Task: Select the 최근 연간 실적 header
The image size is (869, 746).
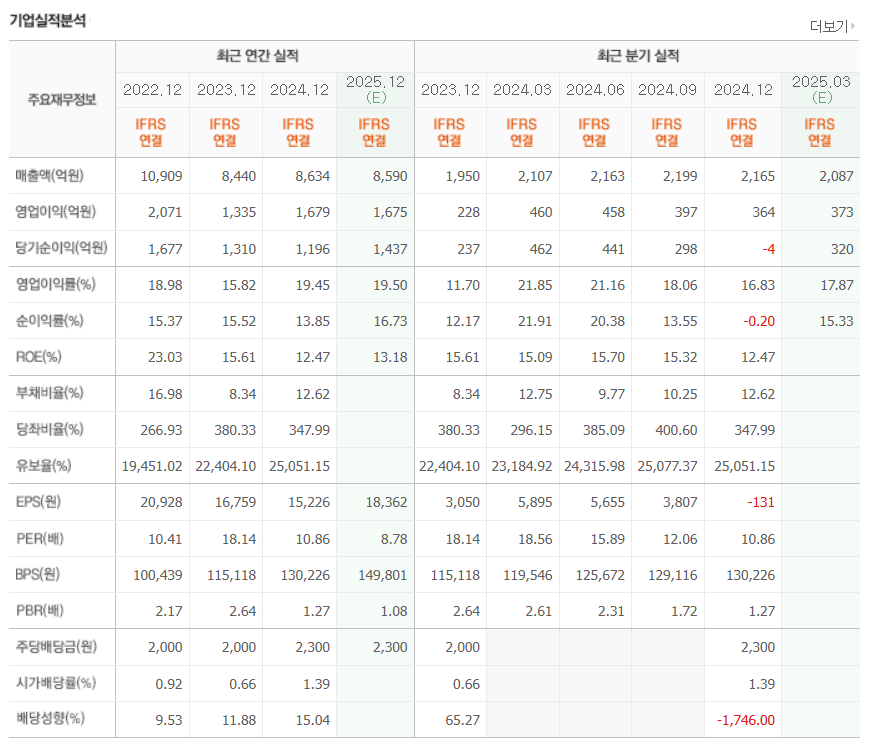Action: 257,56
